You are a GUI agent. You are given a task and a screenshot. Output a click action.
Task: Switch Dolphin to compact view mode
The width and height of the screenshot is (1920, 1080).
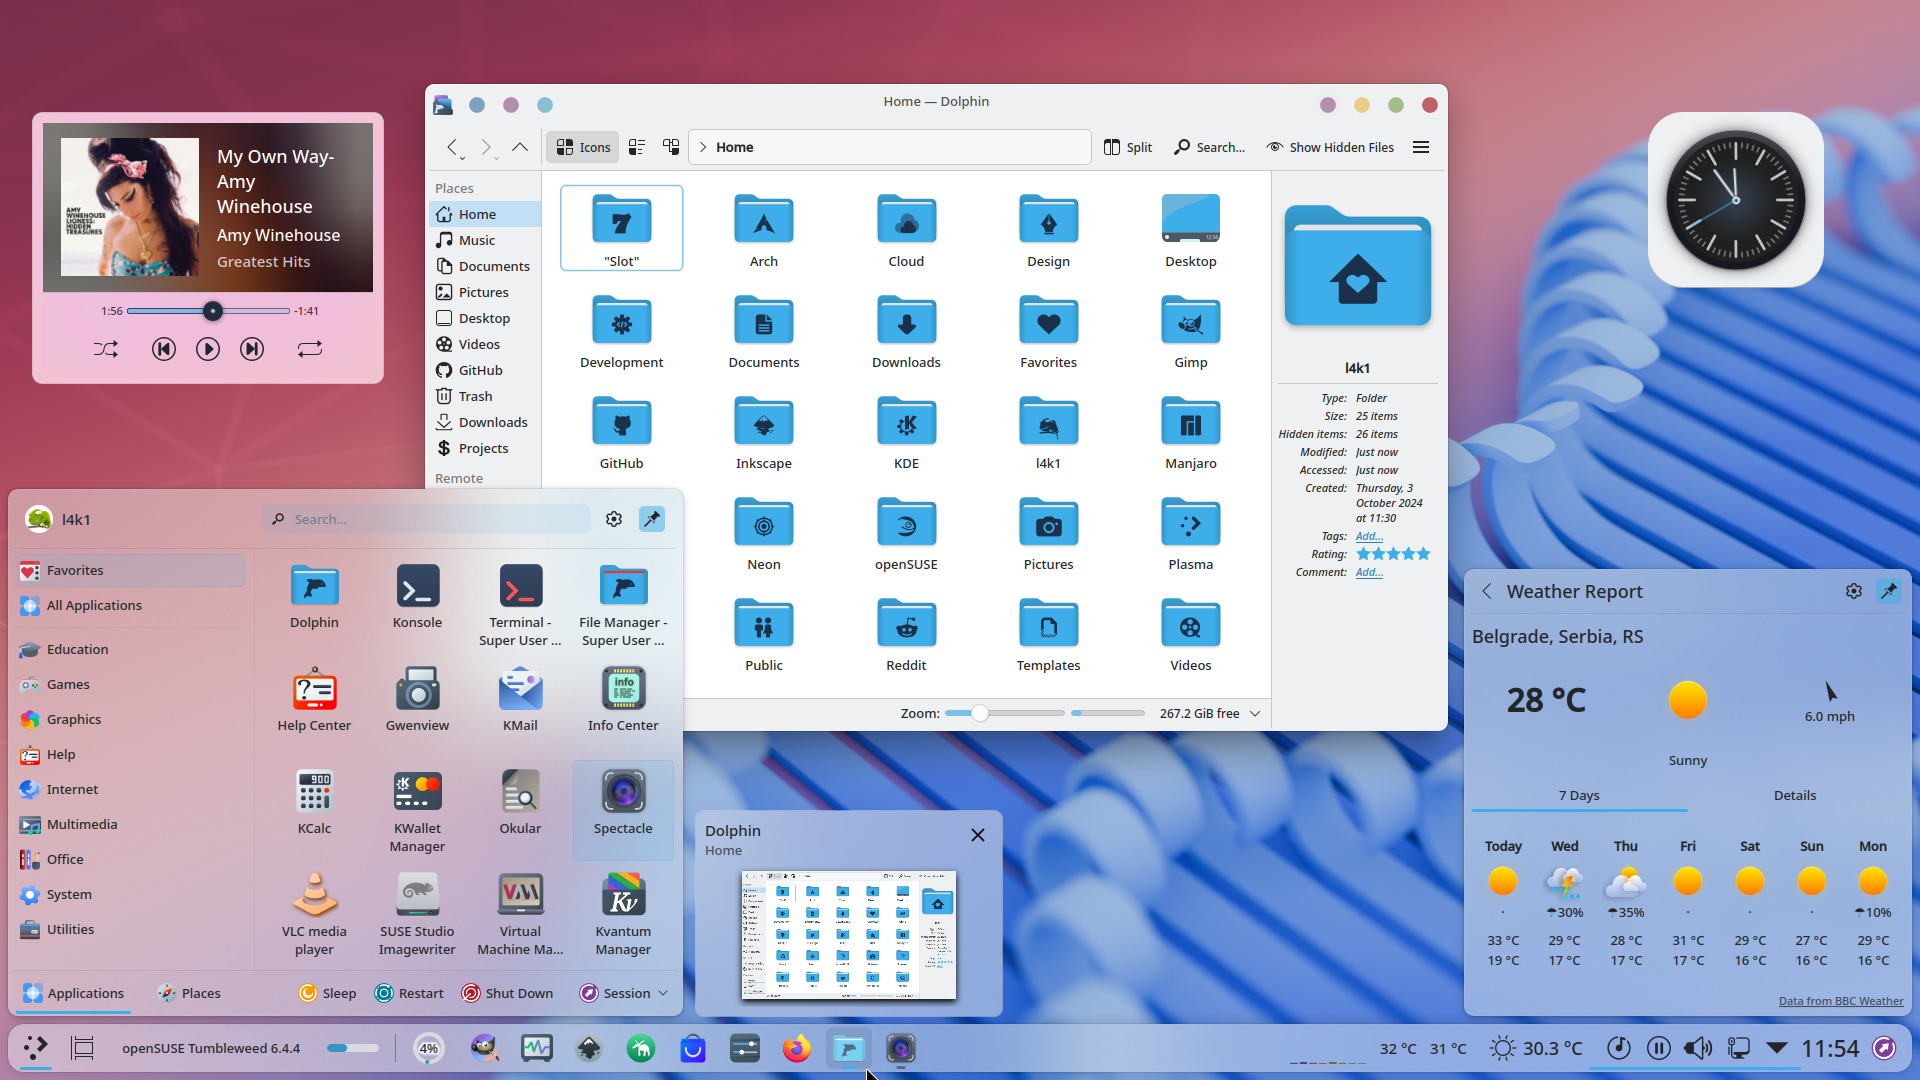[637, 147]
